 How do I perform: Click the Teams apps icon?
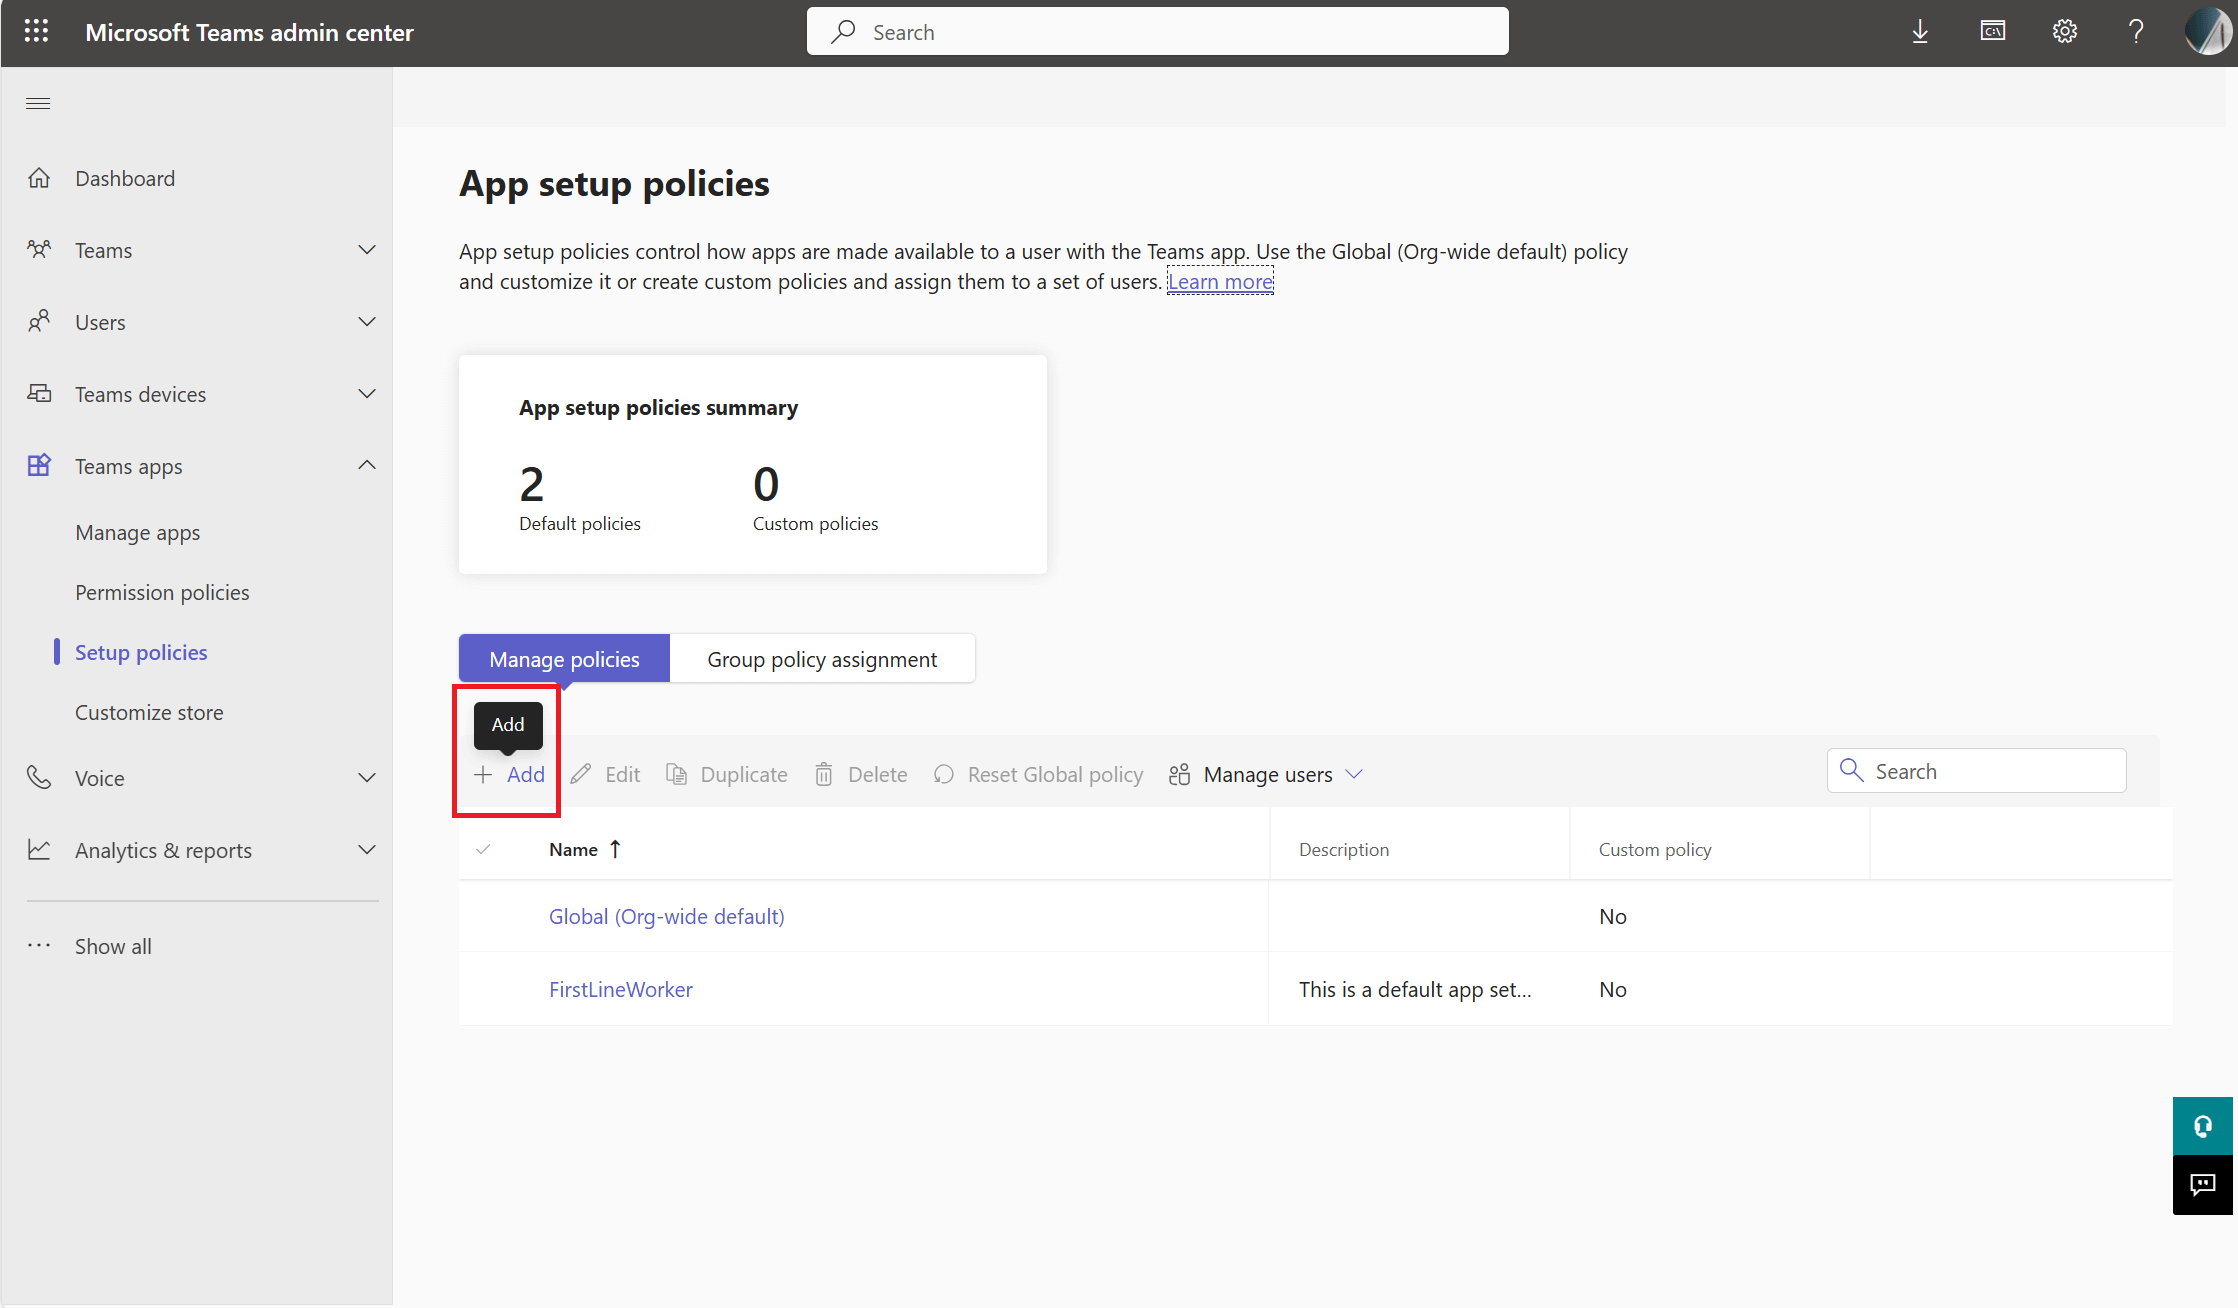coord(39,466)
